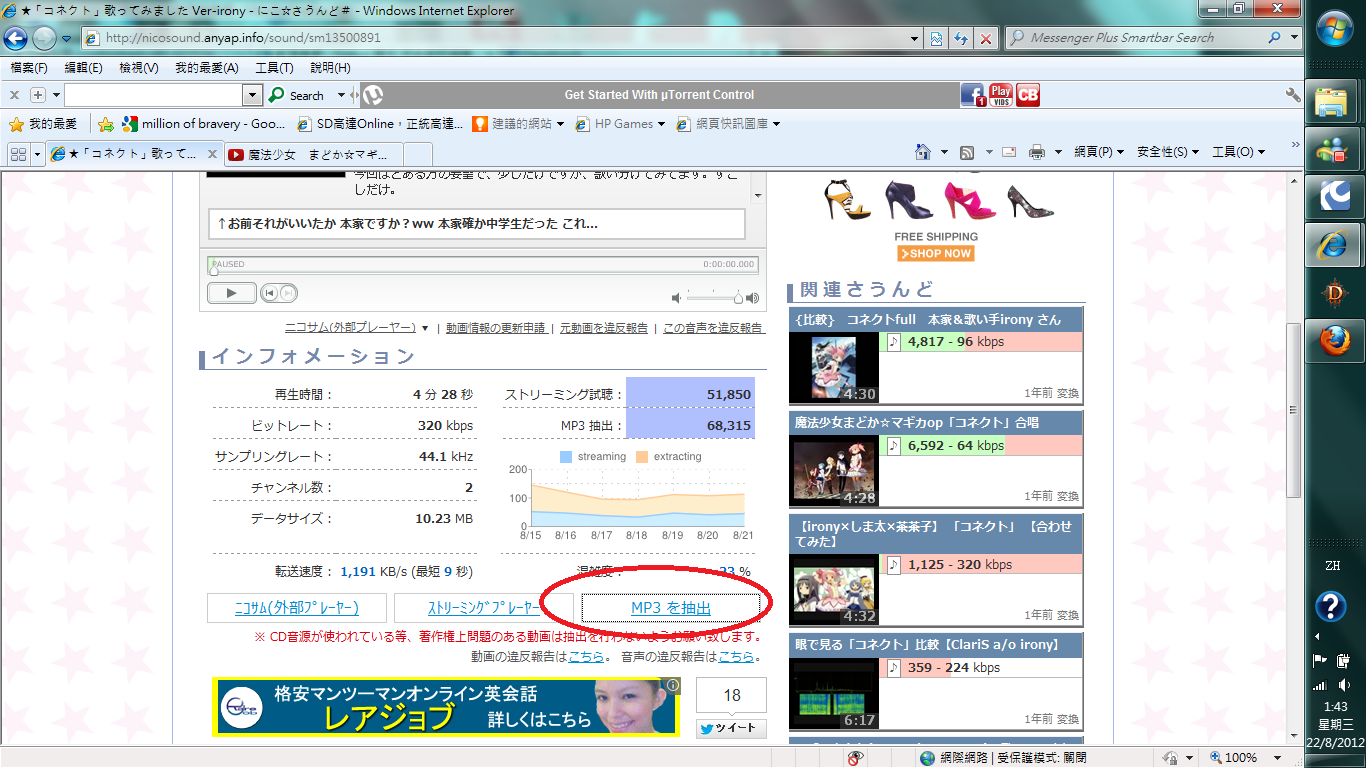This screenshot has width=1366, height=768.
Task: Click the volume mute speaker icon
Action: click(677, 297)
